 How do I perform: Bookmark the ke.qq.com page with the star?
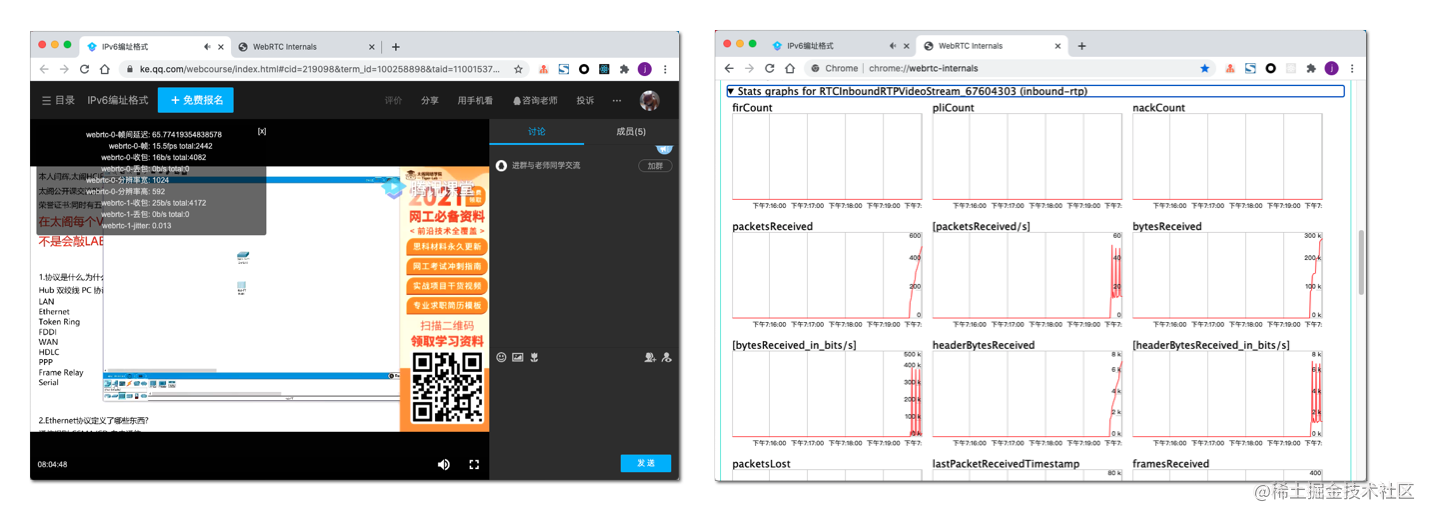(x=518, y=69)
